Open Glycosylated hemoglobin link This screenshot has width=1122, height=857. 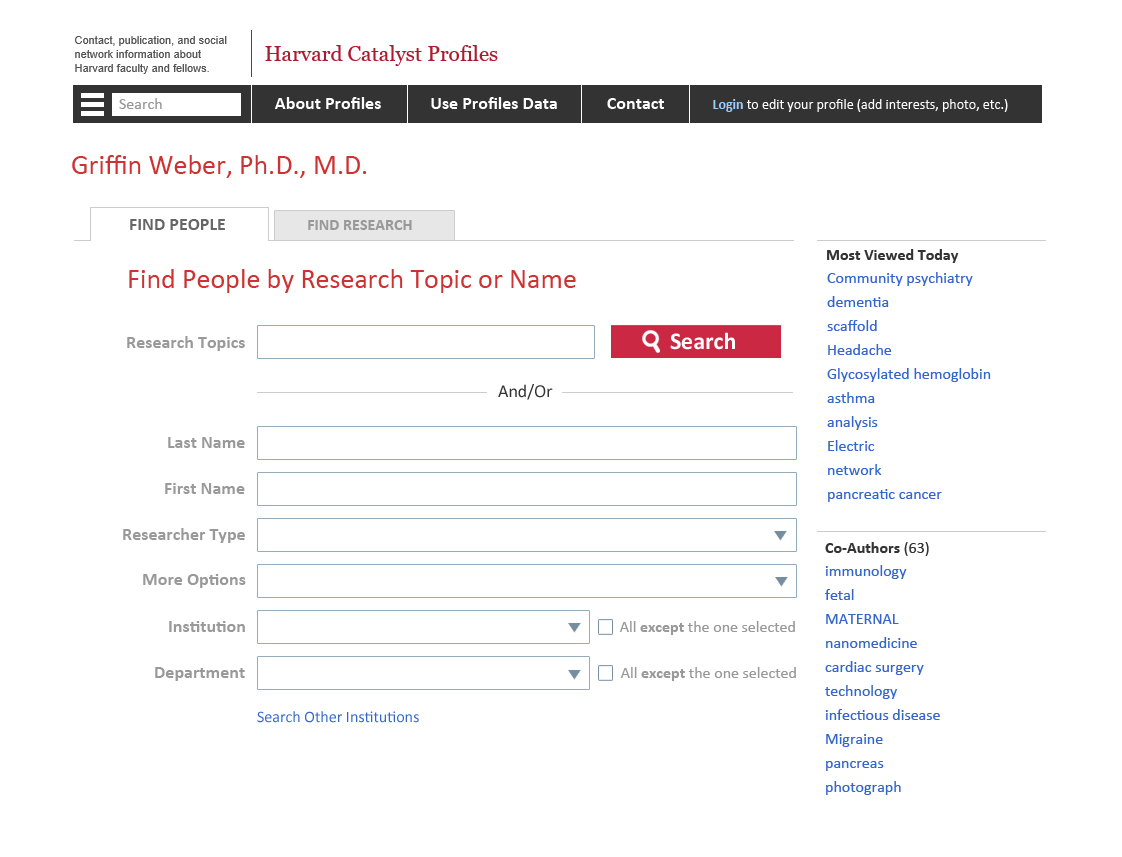coord(909,374)
